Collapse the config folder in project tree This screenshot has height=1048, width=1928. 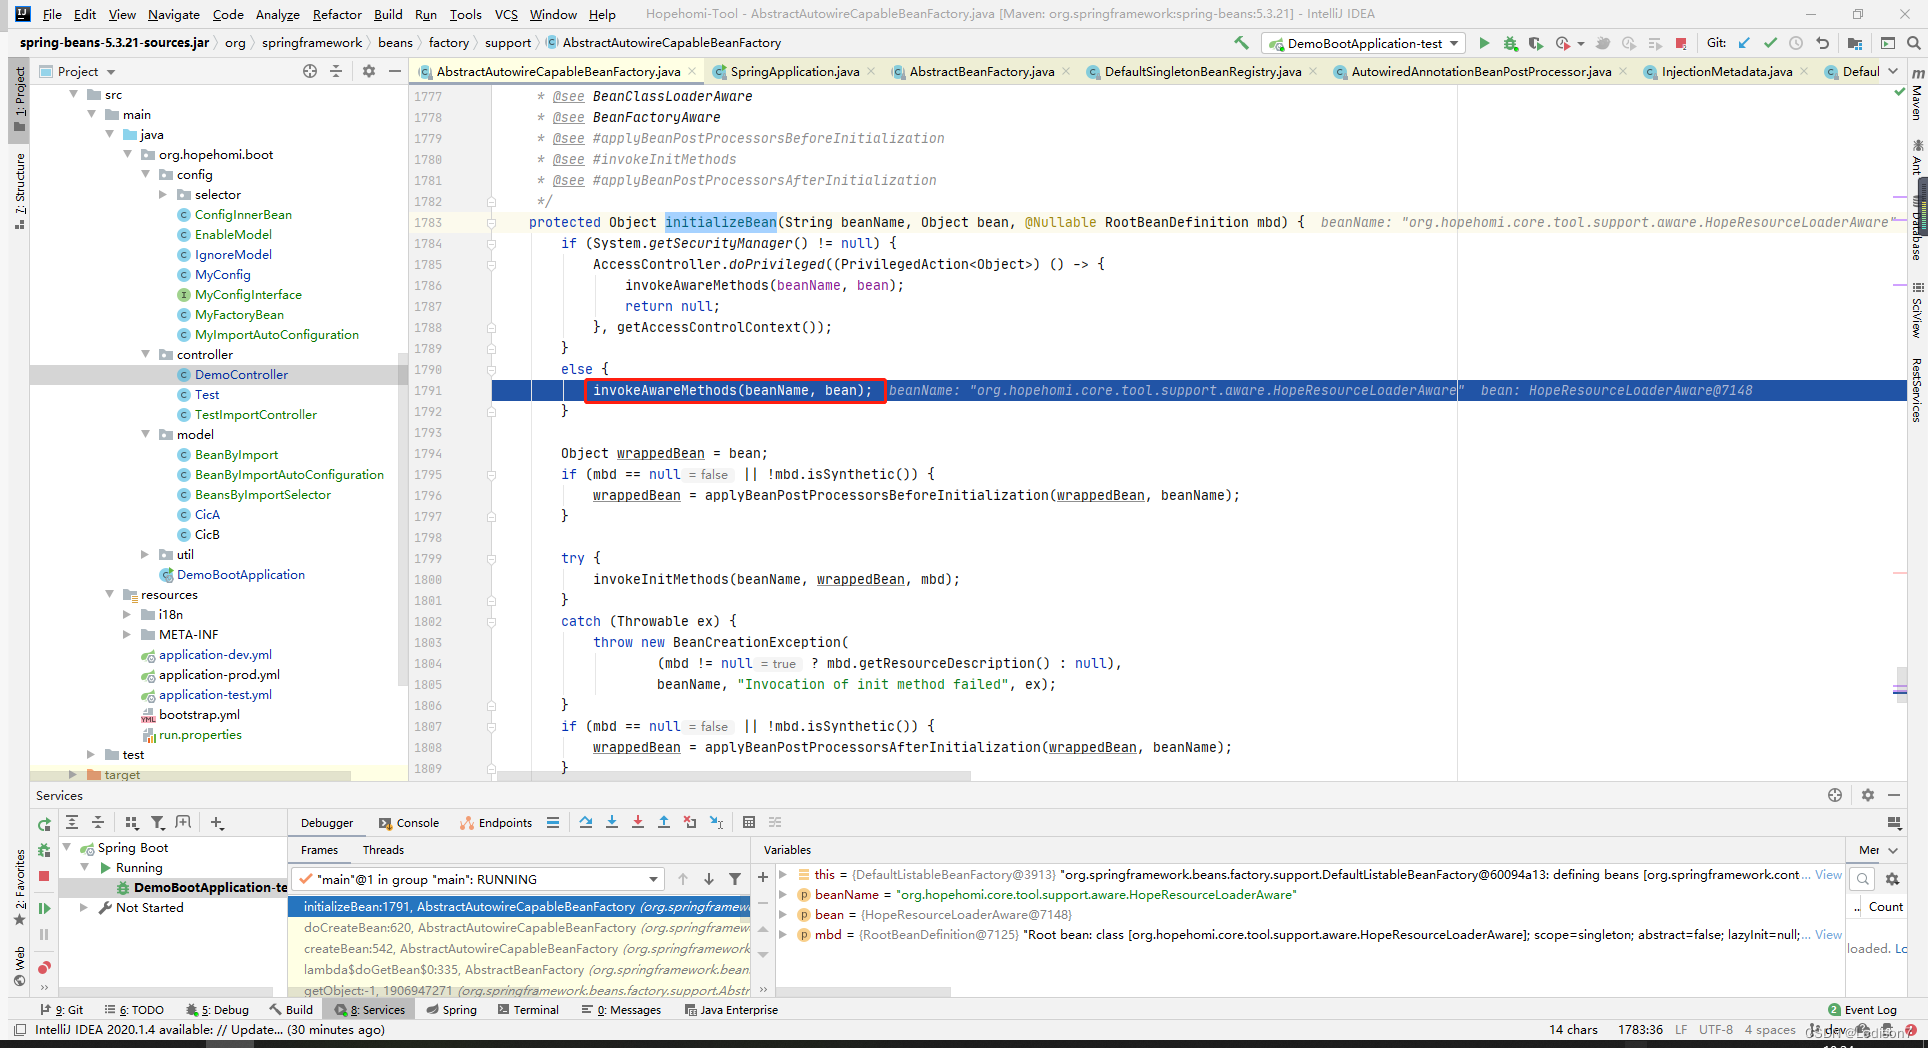click(146, 174)
